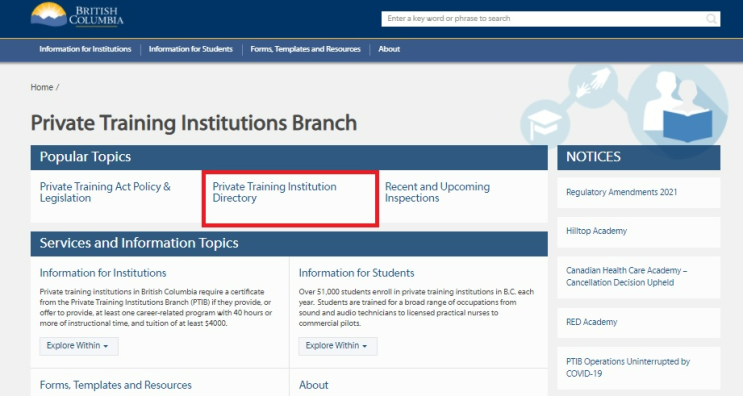Open Information for Students menu
Screen dimensions: 743x396
tap(190, 49)
